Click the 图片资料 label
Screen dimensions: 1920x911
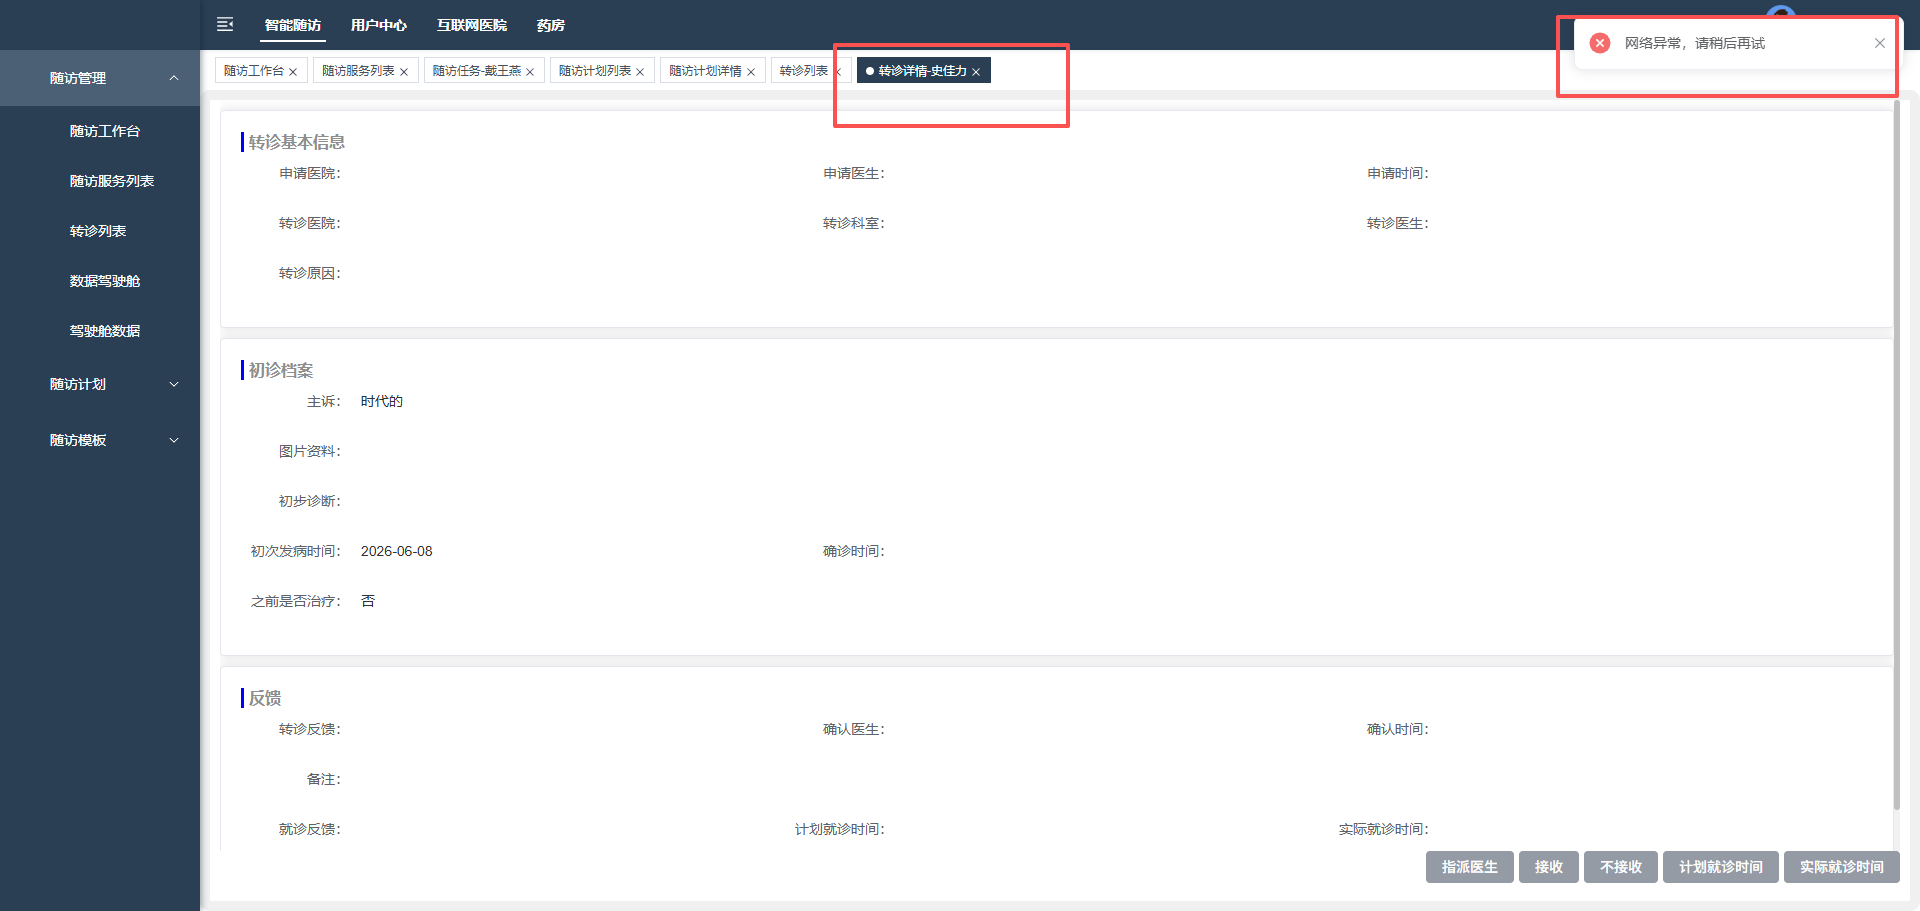coord(310,451)
